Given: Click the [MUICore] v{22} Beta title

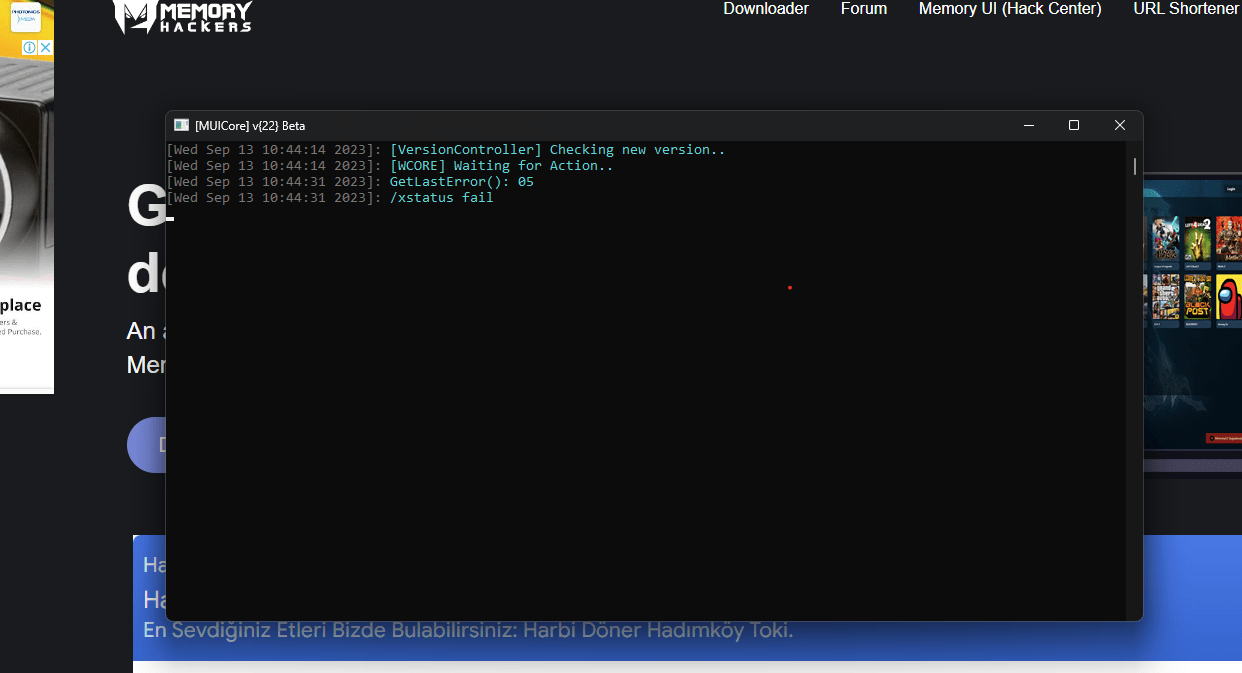Looking at the screenshot, I should 250,126.
